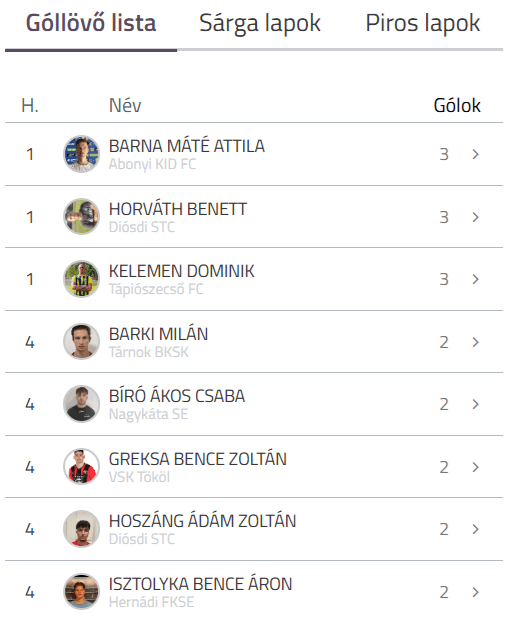
Task: Select the Góllövő lista tab
Action: tap(91, 23)
